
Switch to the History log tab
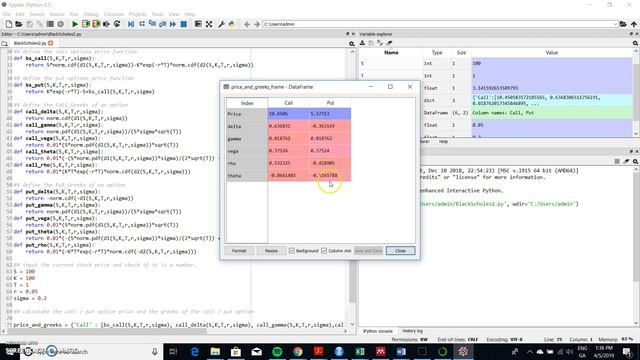(x=412, y=331)
